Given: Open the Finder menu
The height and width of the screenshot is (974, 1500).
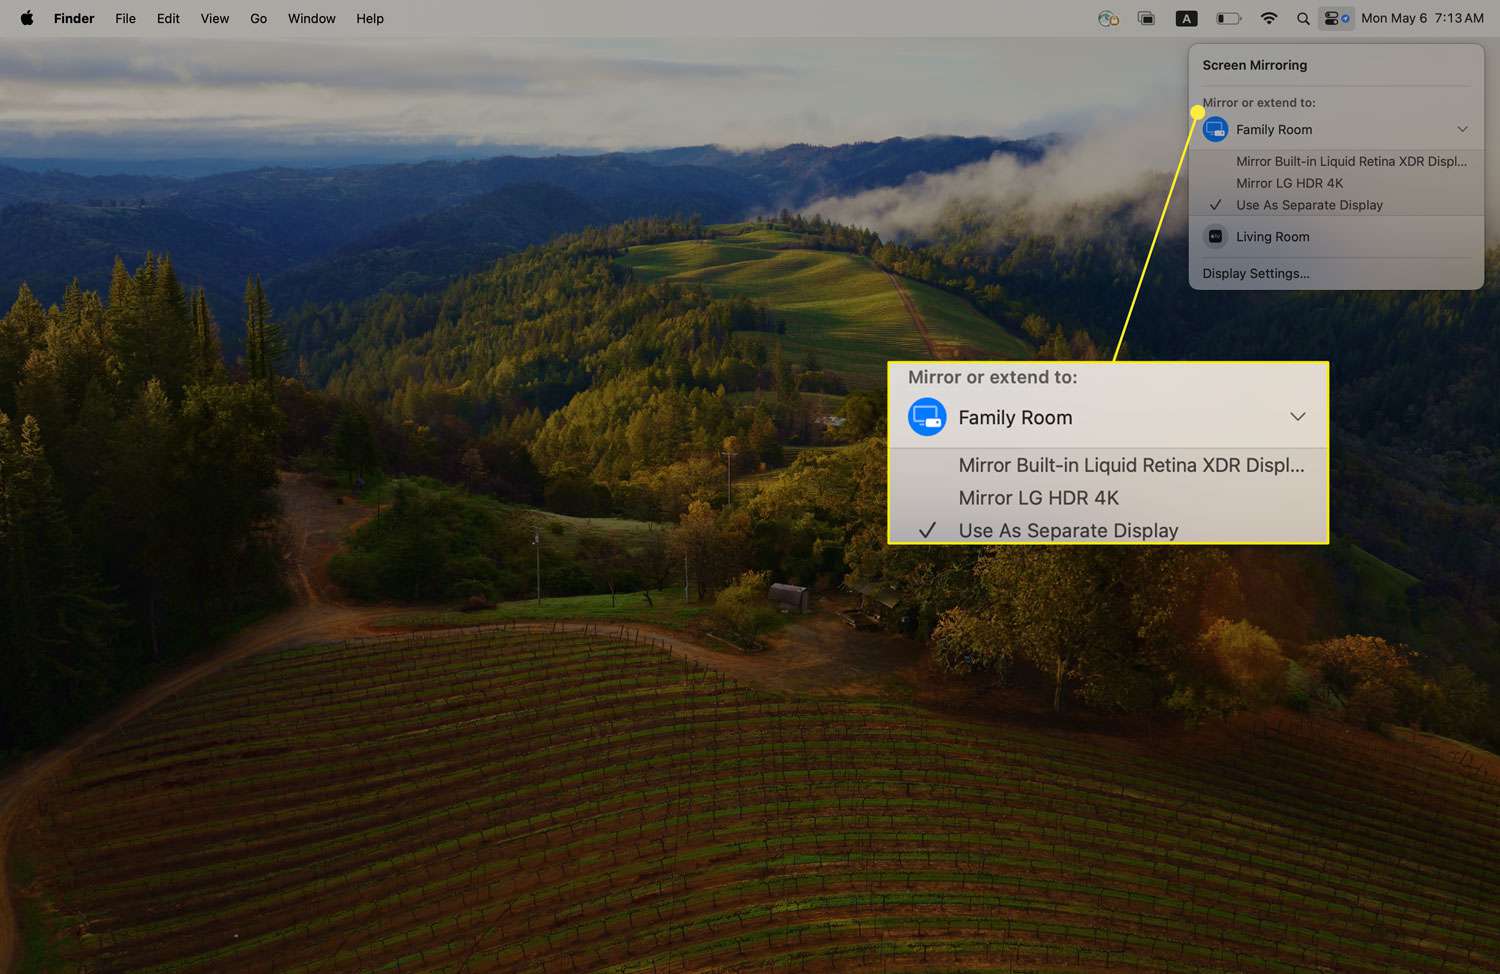Looking at the screenshot, I should pos(74,18).
